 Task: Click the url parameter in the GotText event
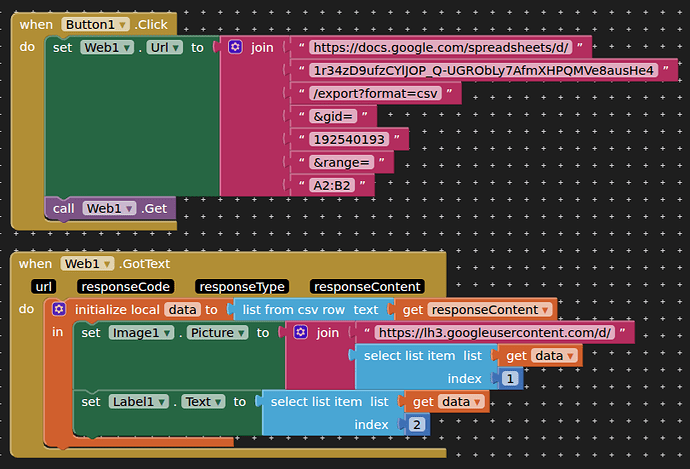tap(44, 287)
